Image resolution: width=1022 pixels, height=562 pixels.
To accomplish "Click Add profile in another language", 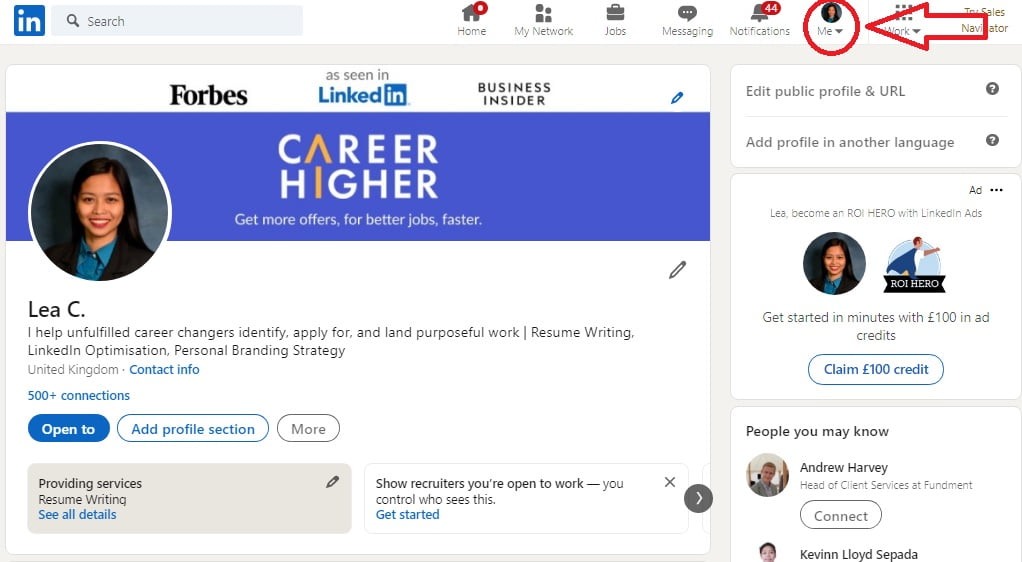I will pyautogui.click(x=850, y=142).
